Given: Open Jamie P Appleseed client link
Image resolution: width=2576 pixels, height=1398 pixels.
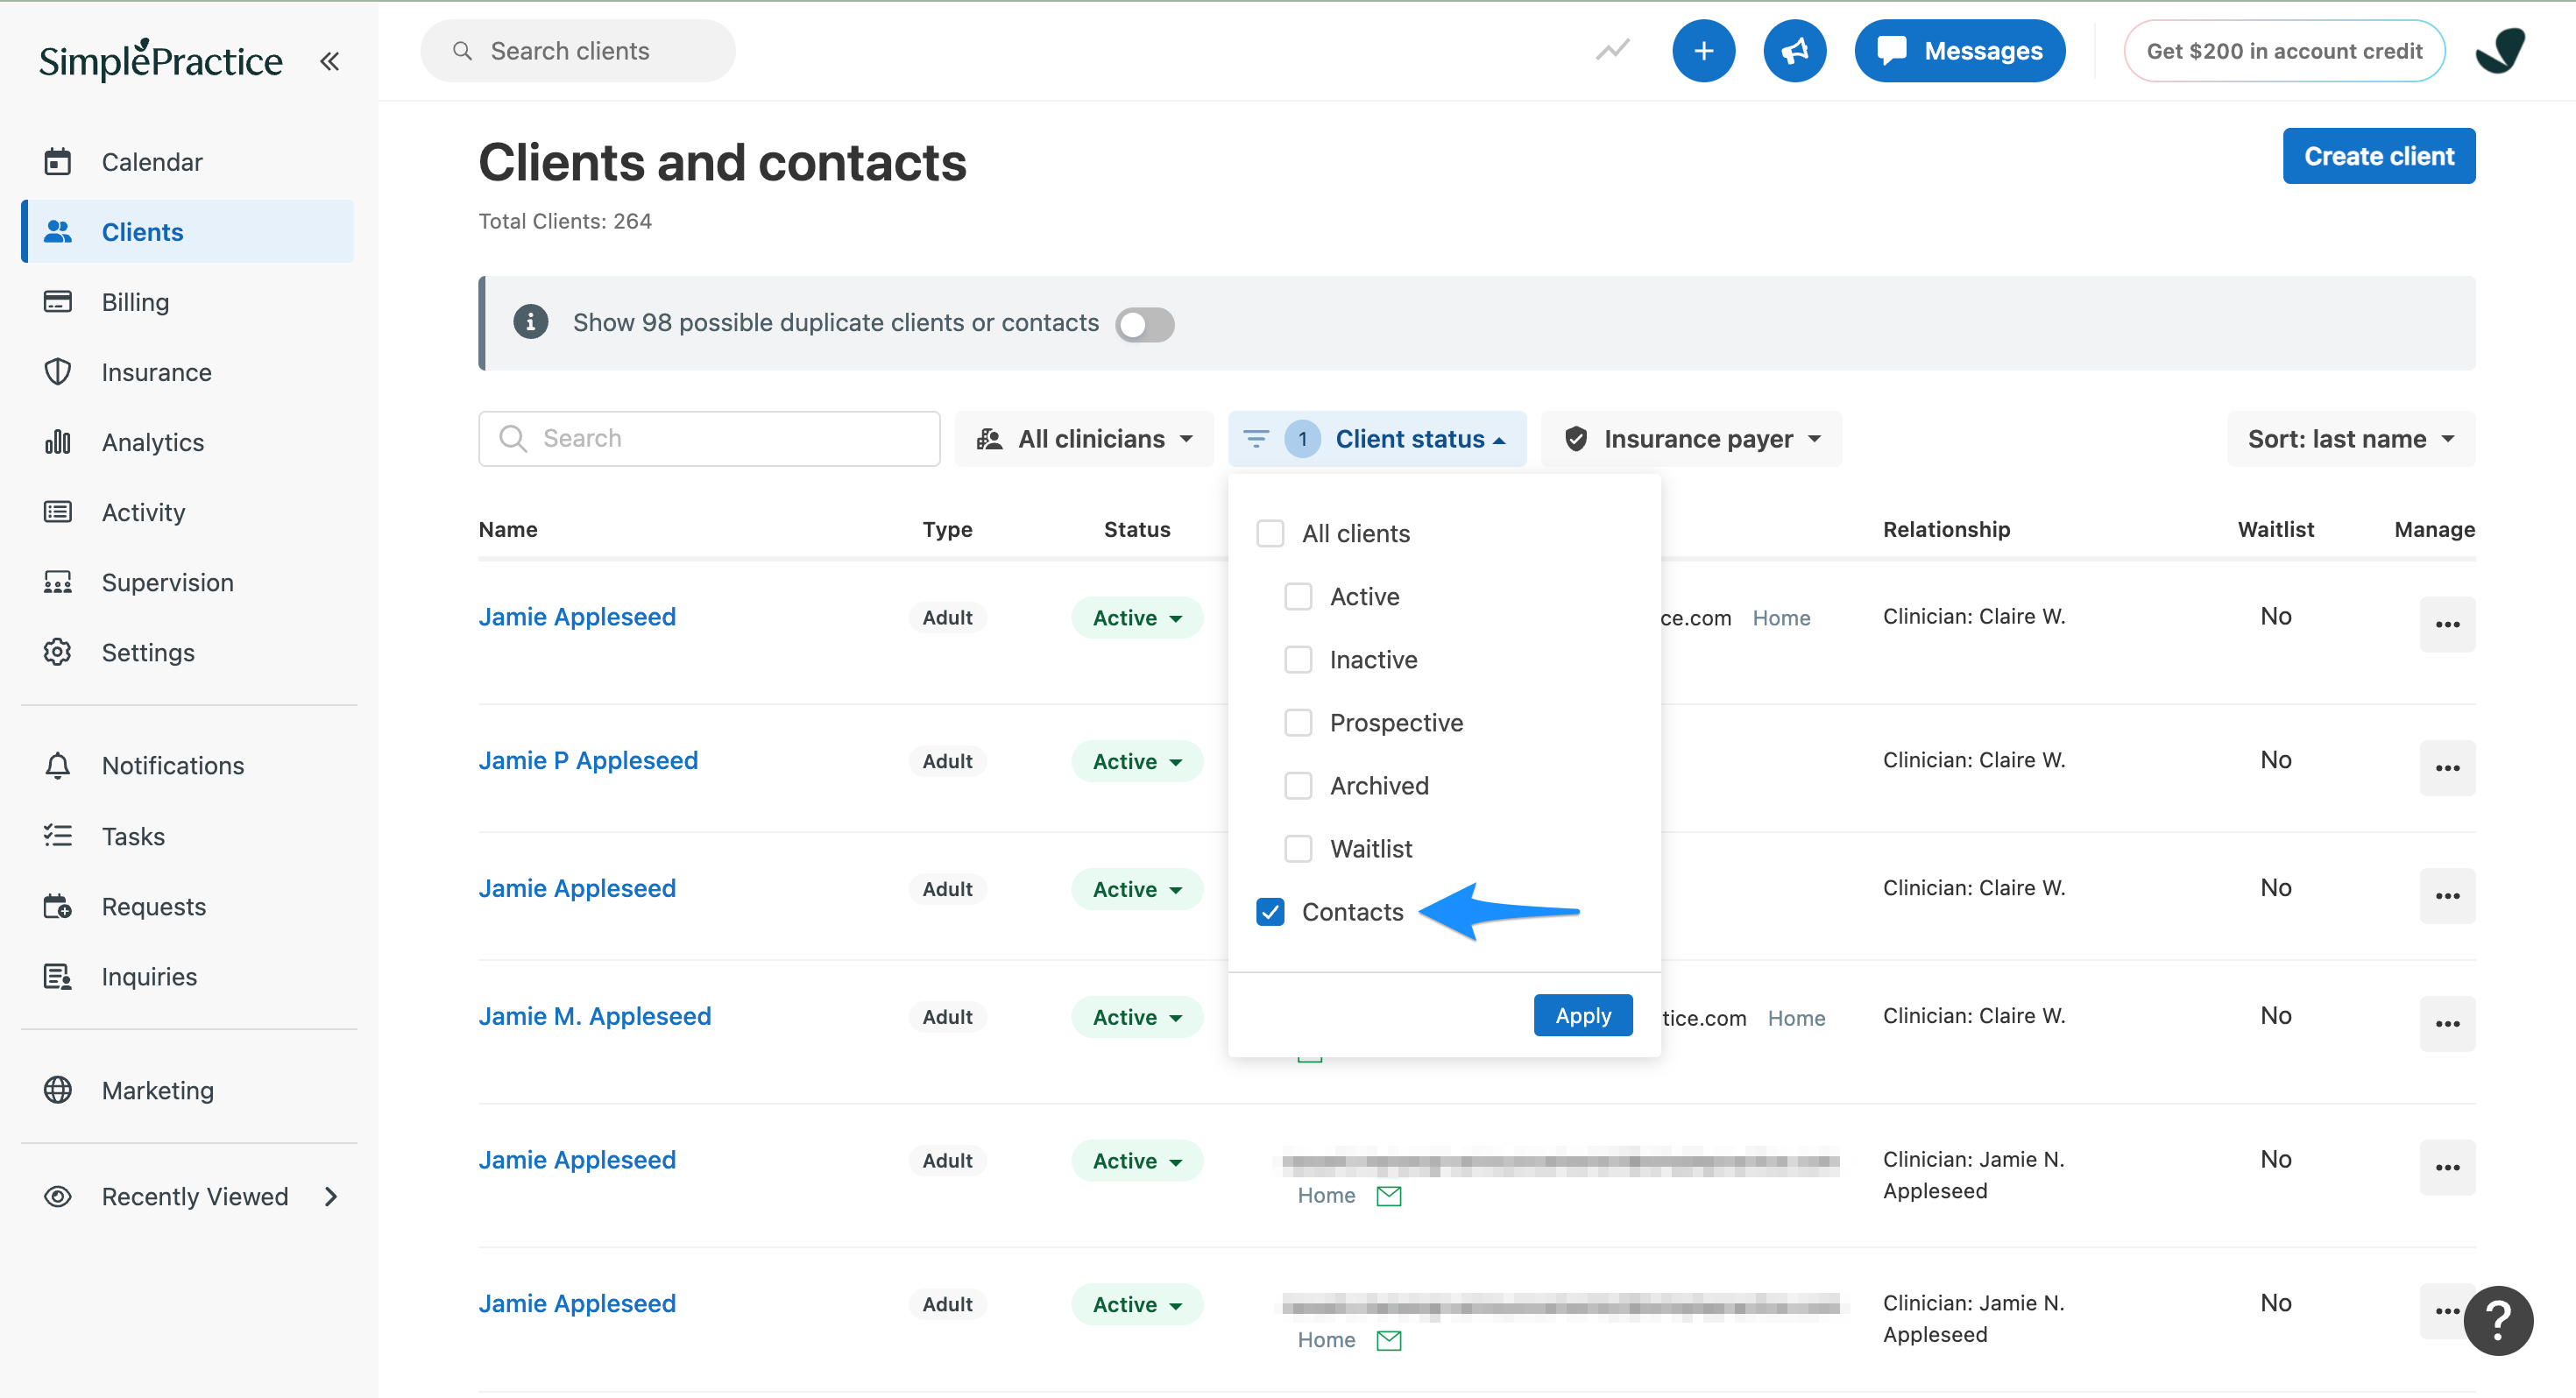Looking at the screenshot, I should tap(588, 760).
